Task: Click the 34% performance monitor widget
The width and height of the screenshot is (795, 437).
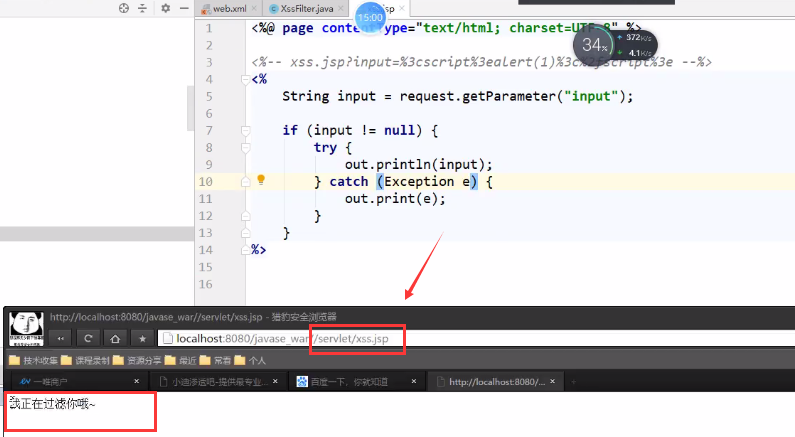Action: click(593, 45)
